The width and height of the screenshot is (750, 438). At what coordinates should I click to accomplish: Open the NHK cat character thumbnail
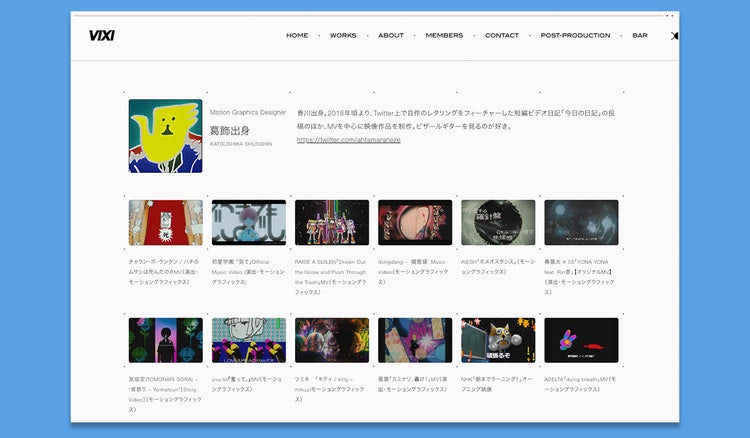pos(498,340)
